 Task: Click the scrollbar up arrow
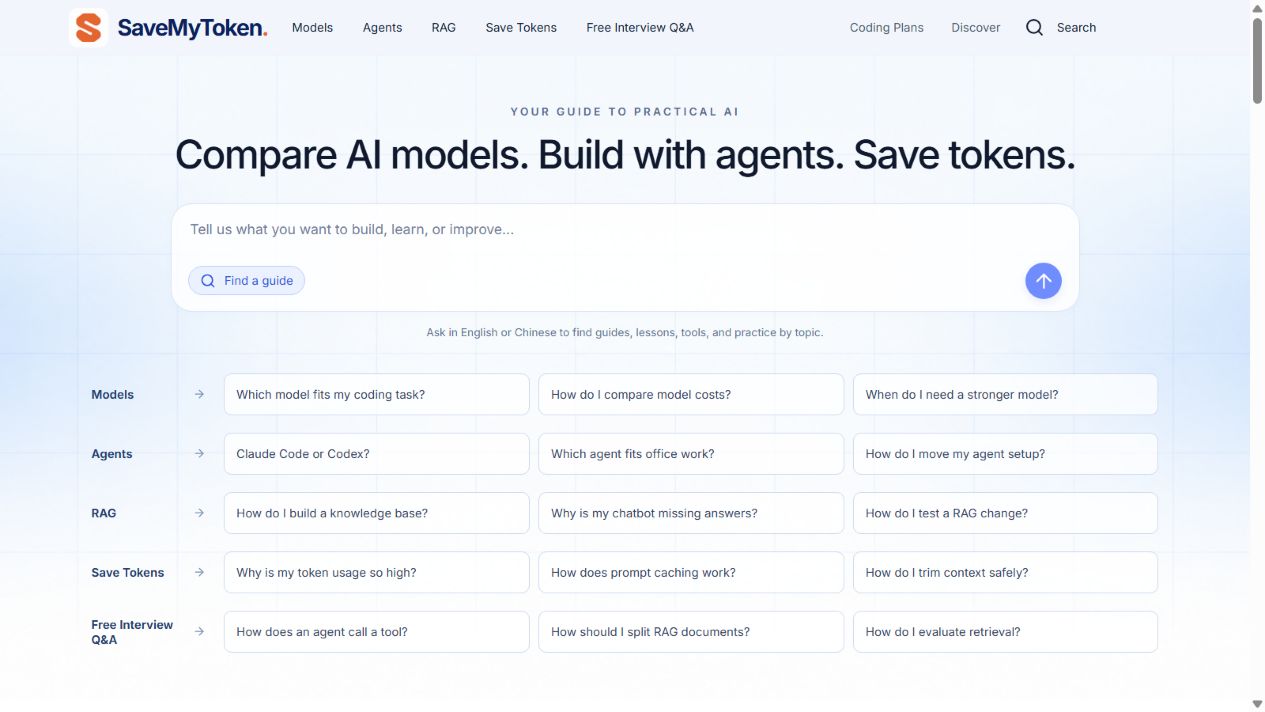pos(1257,7)
